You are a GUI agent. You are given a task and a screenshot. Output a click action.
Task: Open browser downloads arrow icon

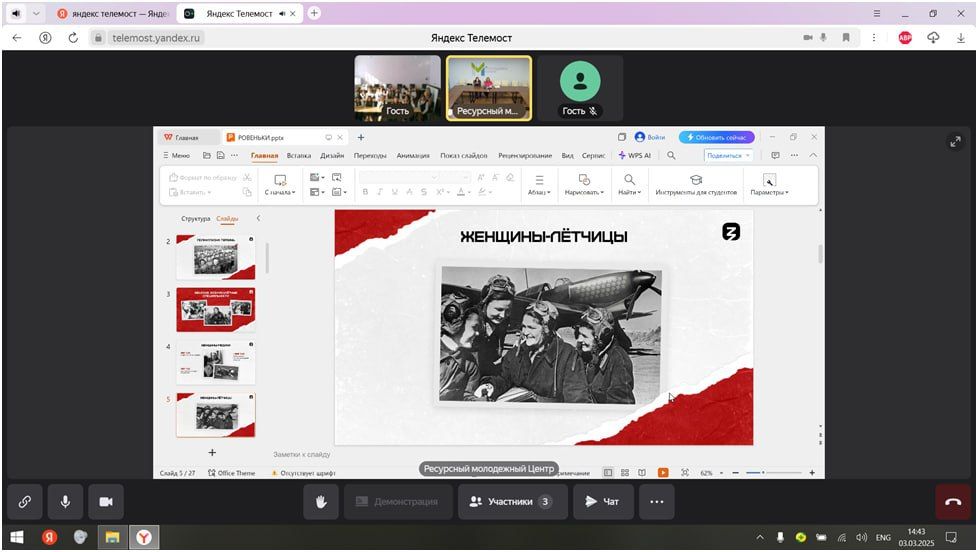pyautogui.click(x=961, y=37)
